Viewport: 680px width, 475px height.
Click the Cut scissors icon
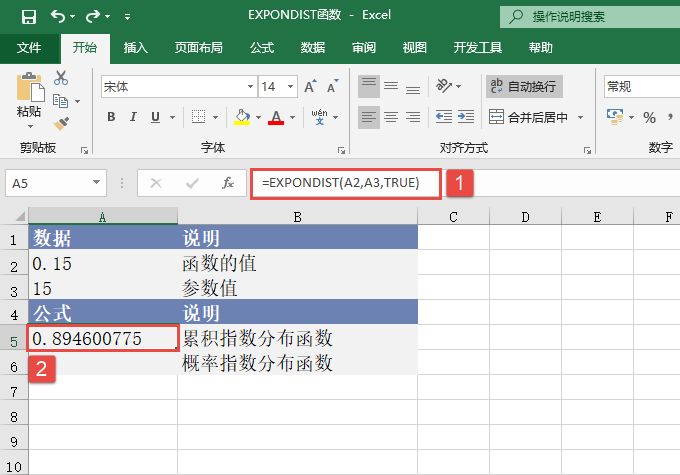point(61,78)
